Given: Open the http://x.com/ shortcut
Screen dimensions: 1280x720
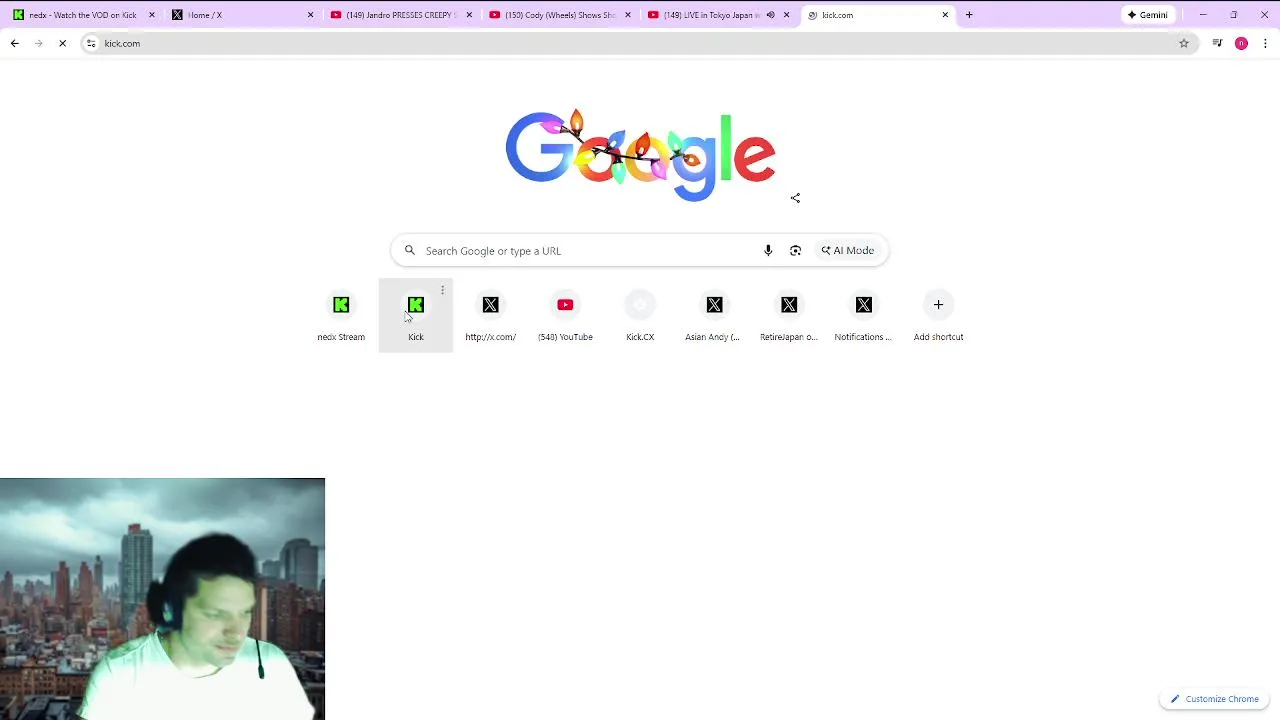Looking at the screenshot, I should [x=490, y=315].
